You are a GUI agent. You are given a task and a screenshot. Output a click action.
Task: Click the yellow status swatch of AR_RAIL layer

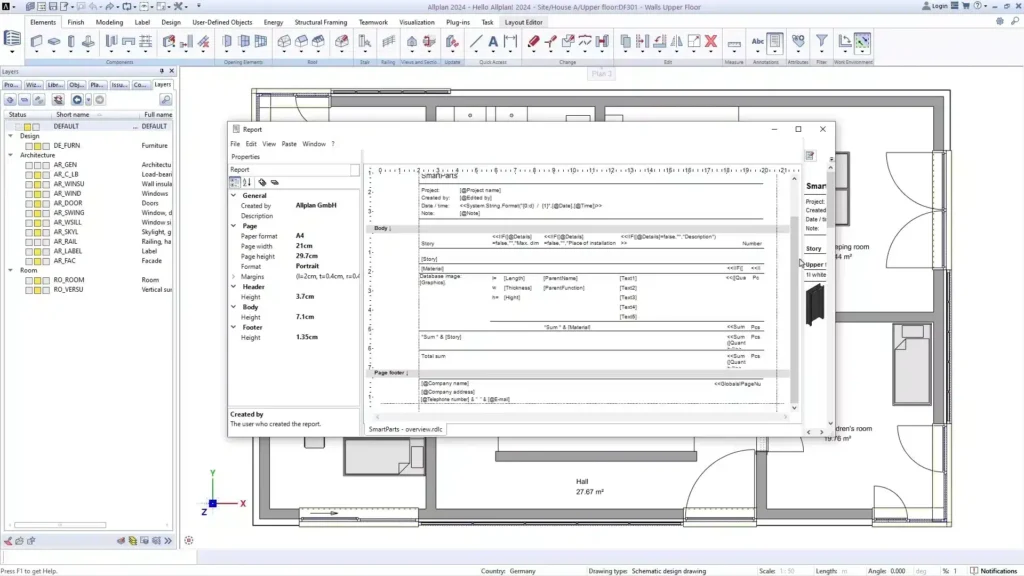coord(36,242)
